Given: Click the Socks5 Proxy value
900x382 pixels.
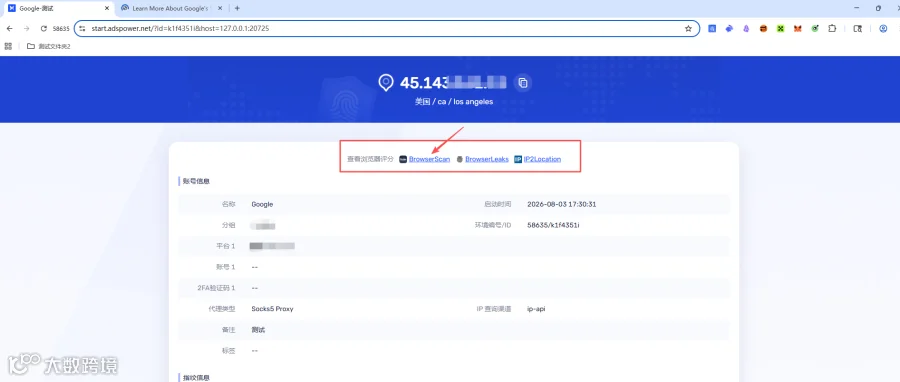Looking at the screenshot, I should click(x=272, y=309).
